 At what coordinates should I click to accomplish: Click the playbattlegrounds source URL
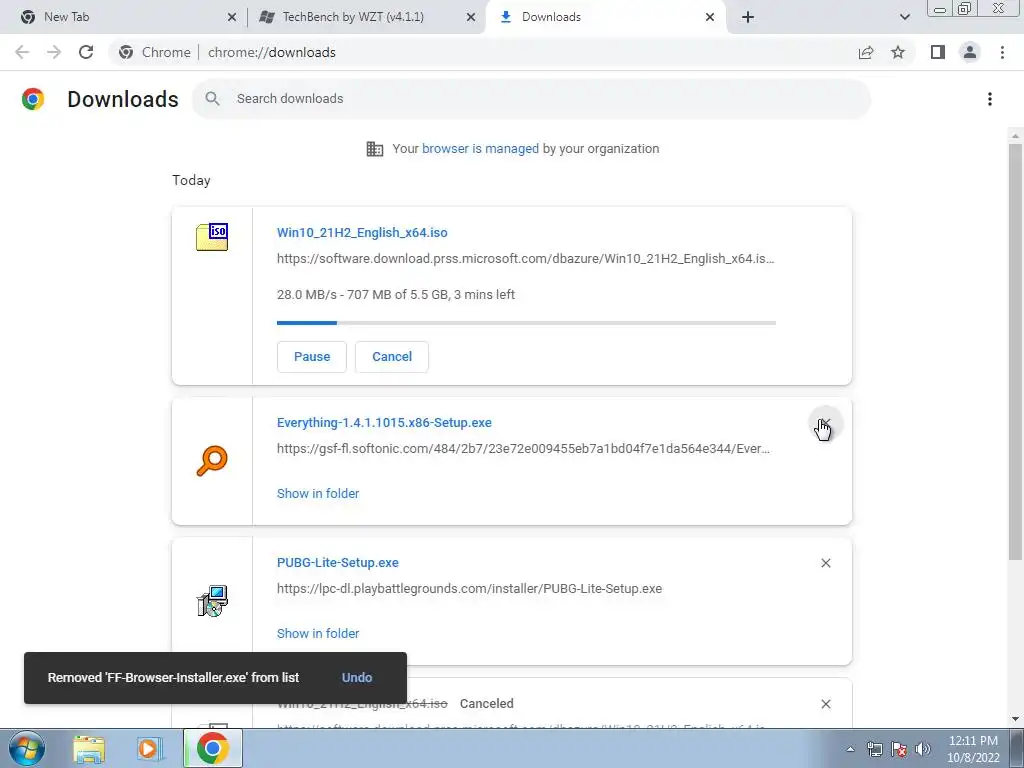click(470, 588)
